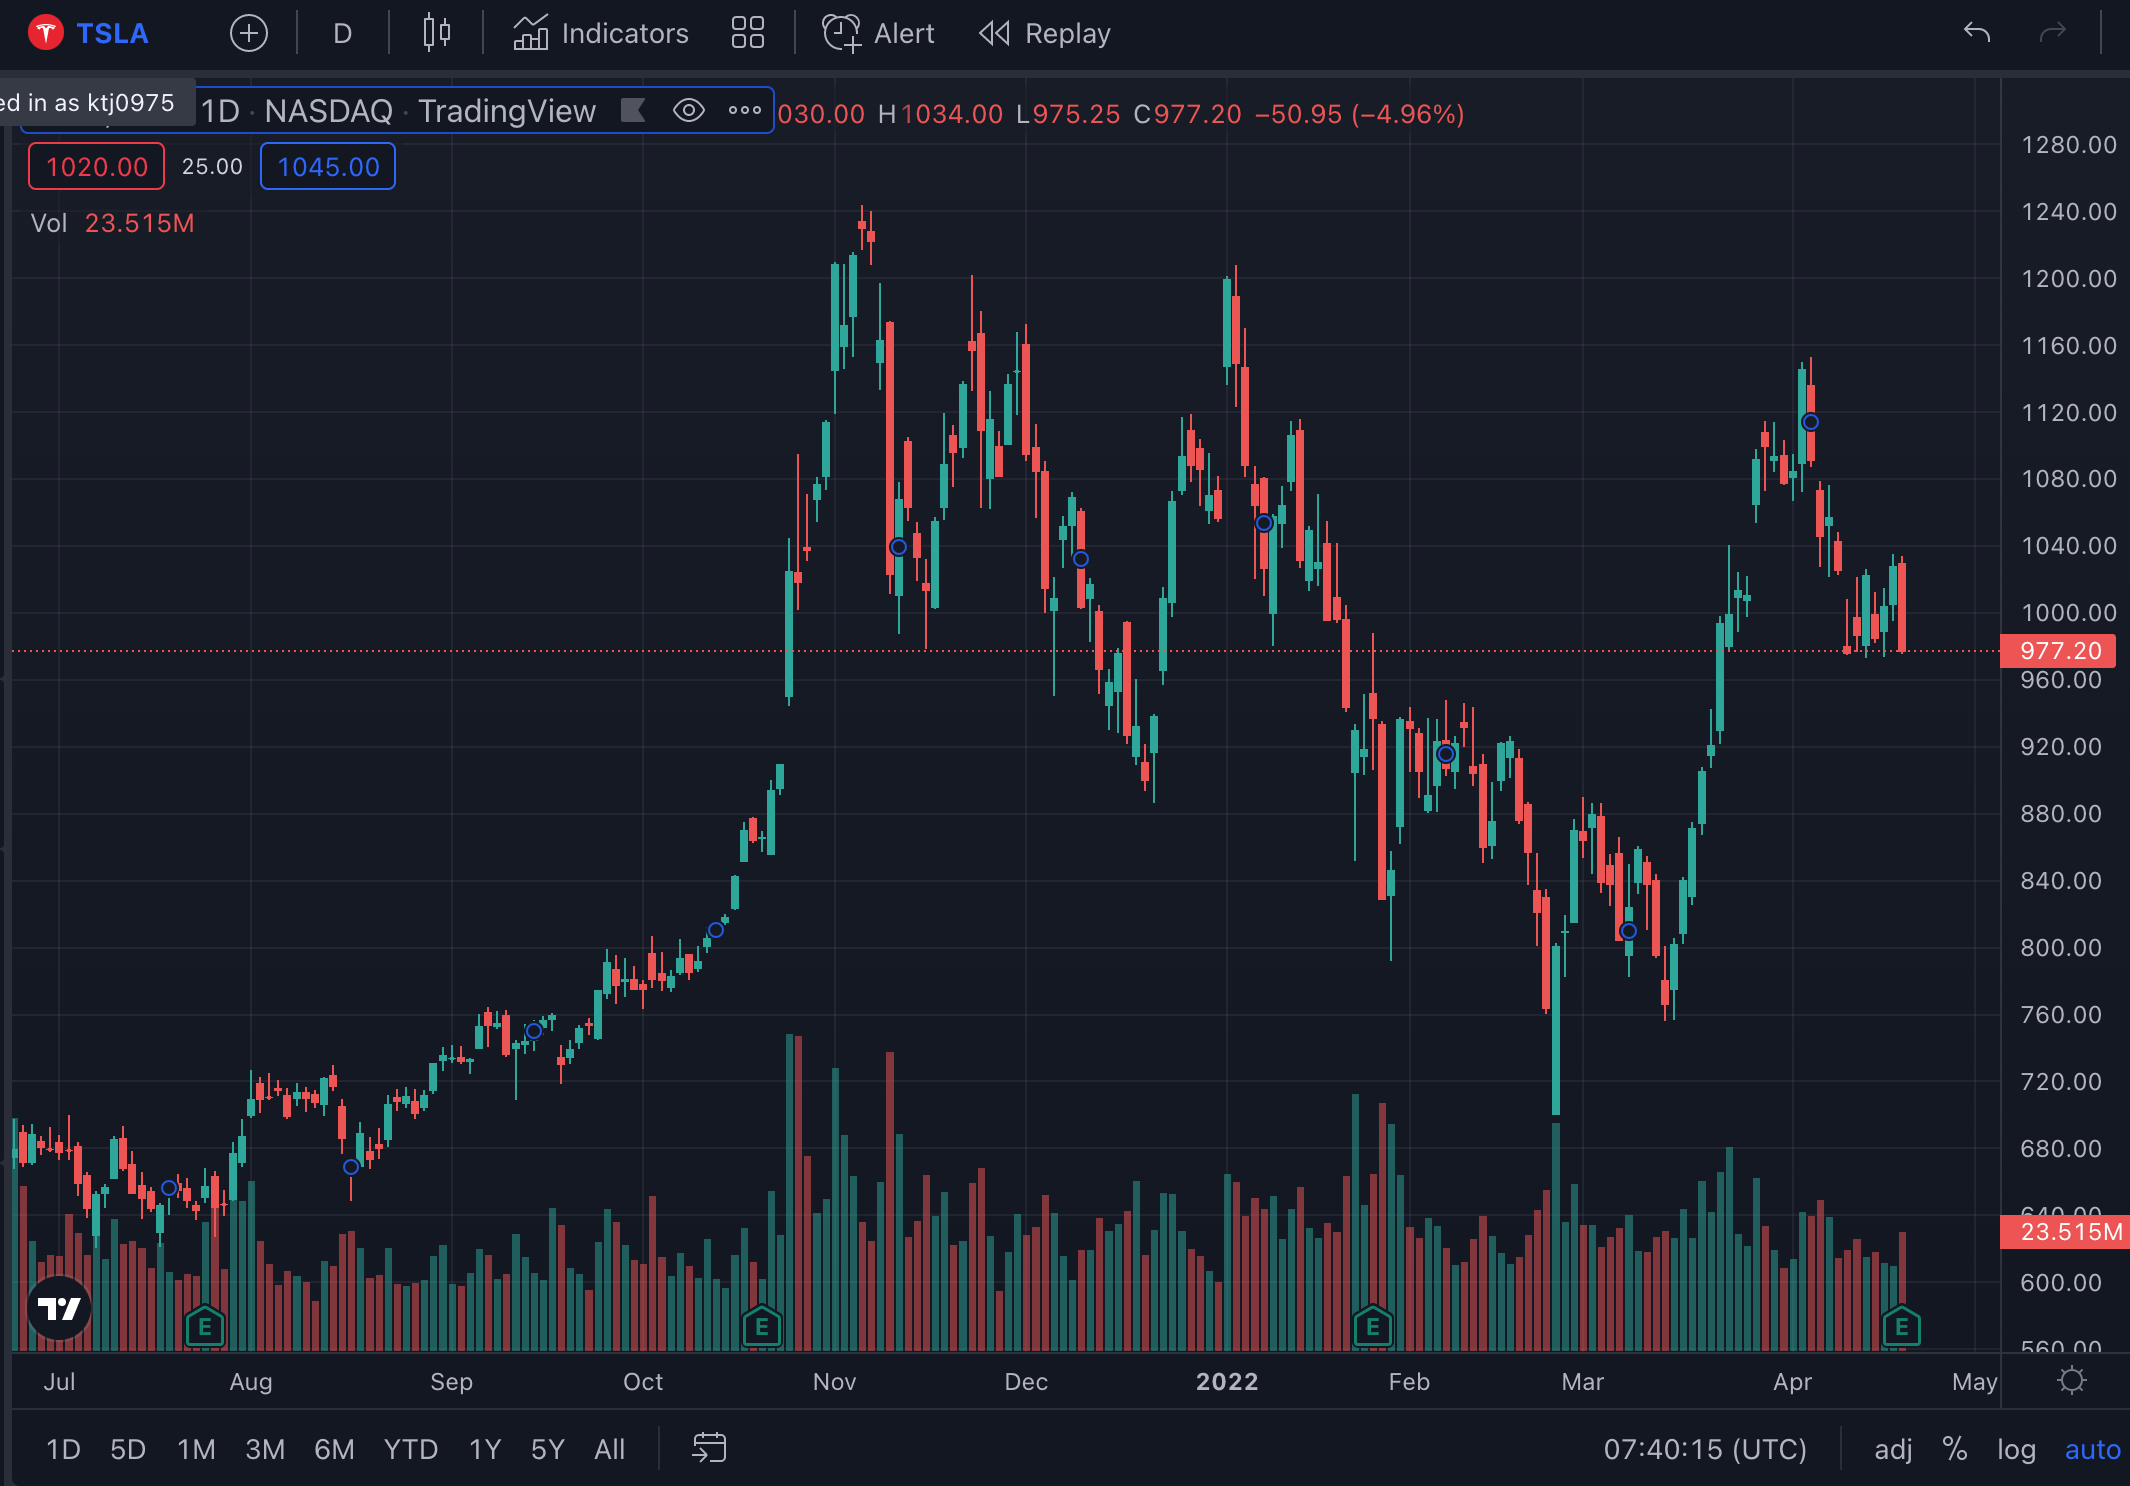Open the indicator templates grid icon
This screenshot has height=1486, width=2130.
click(x=747, y=33)
